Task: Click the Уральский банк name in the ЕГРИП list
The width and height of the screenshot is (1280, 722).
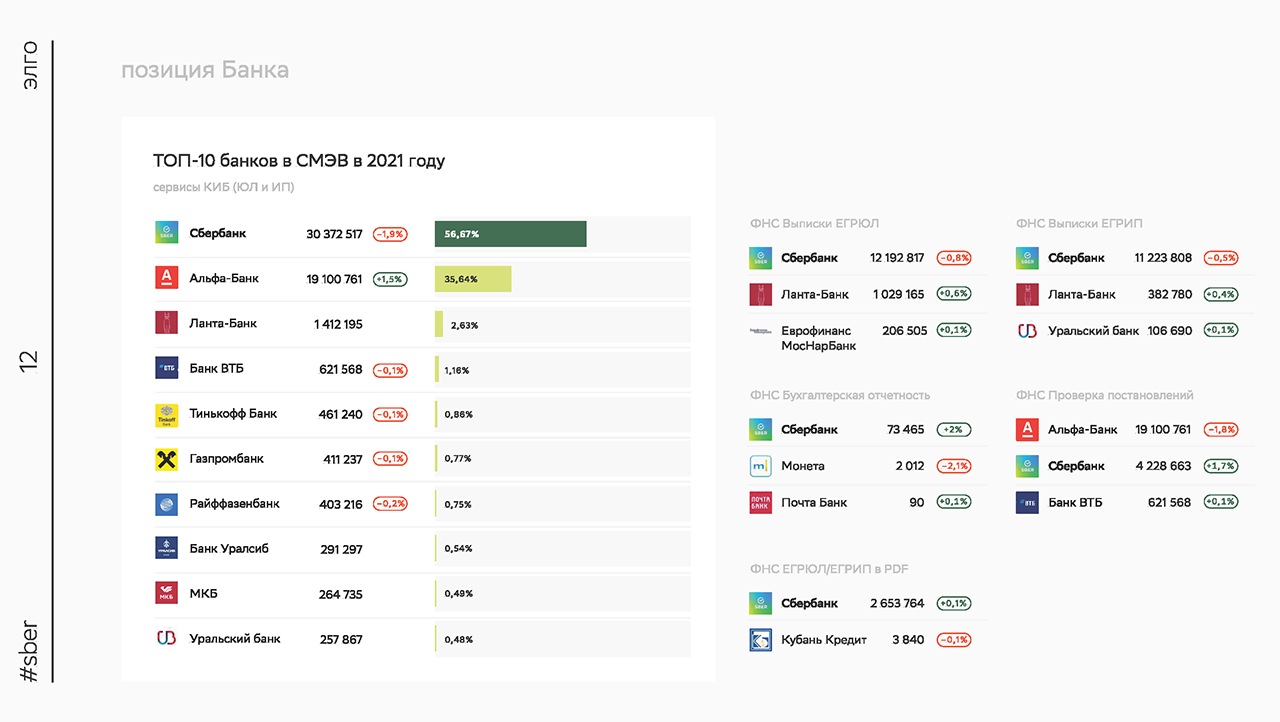Action: tap(1093, 330)
